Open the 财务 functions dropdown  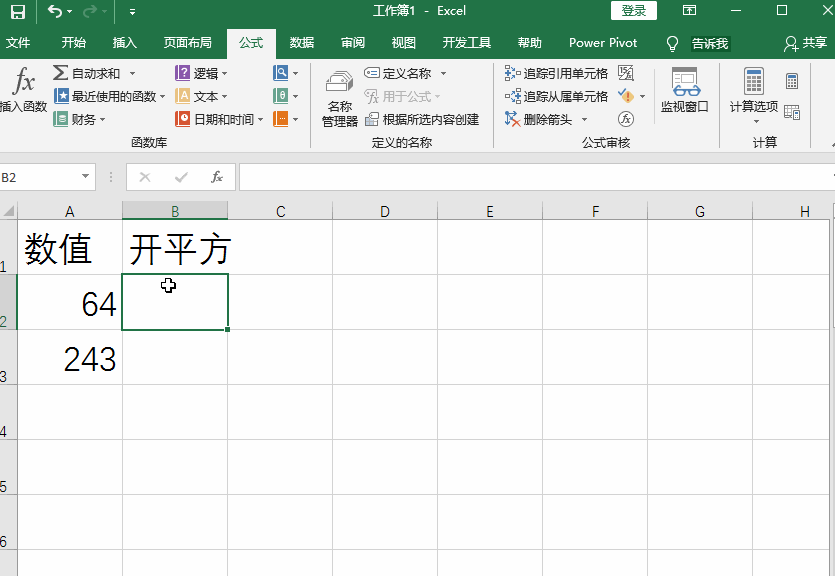click(79, 119)
